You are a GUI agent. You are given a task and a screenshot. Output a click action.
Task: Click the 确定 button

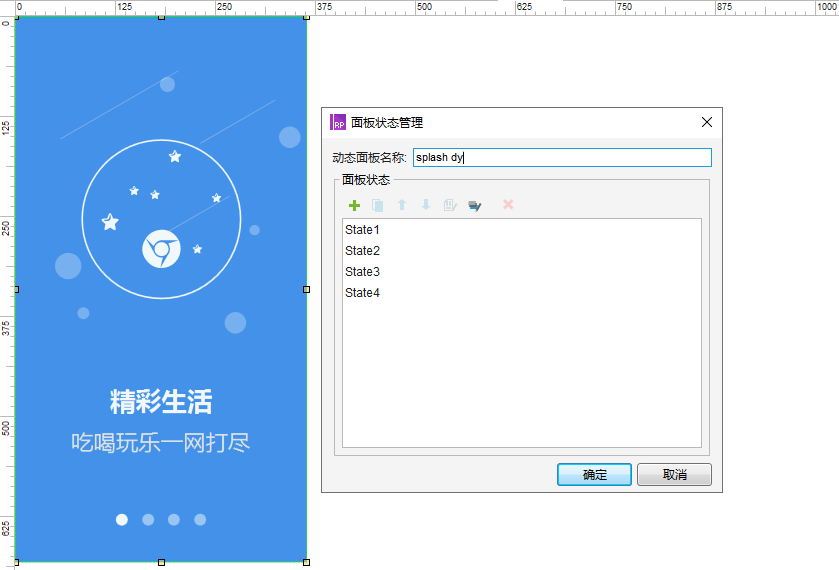594,474
